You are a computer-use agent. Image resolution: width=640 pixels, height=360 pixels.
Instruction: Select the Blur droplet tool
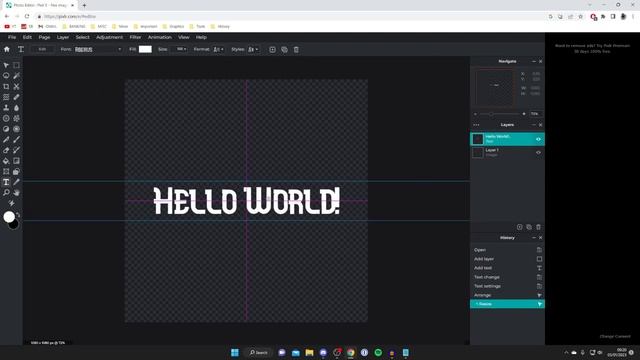16,108
